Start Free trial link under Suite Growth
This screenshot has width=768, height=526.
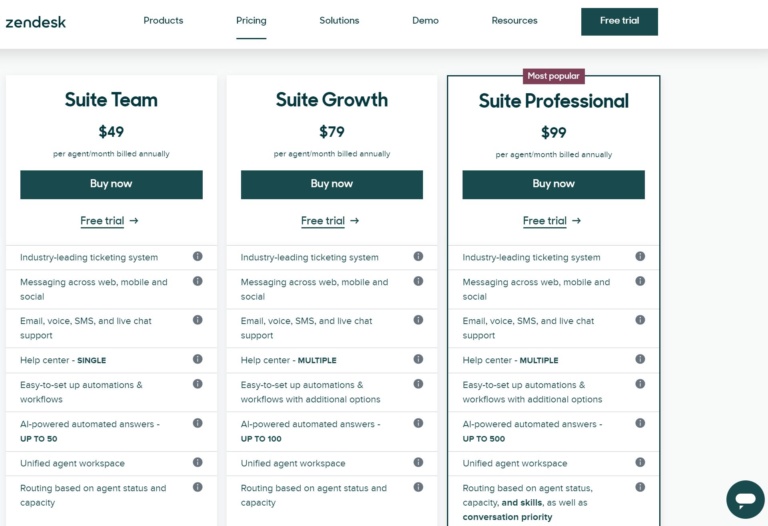(330, 221)
